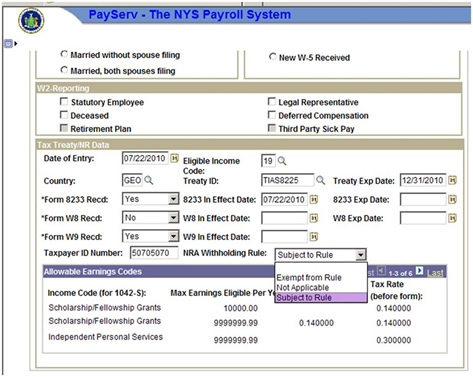This screenshot has width=473, height=377.
Task: Edit the Country code field
Action: [132, 180]
